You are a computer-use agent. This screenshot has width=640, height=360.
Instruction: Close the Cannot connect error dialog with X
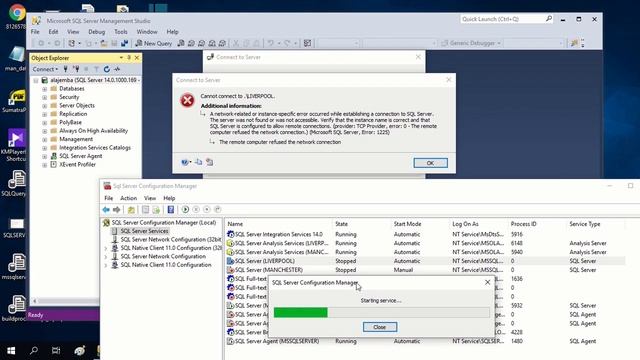point(449,80)
